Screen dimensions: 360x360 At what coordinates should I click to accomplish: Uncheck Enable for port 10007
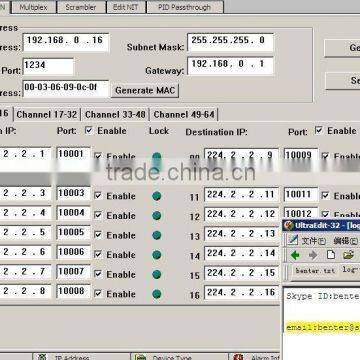[x=98, y=274]
